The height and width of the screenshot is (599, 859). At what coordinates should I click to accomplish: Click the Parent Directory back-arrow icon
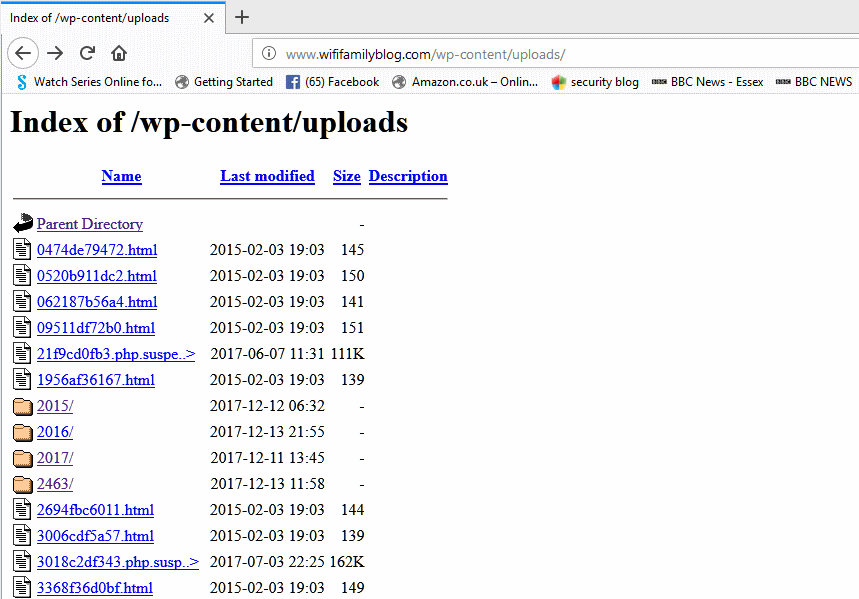point(22,223)
